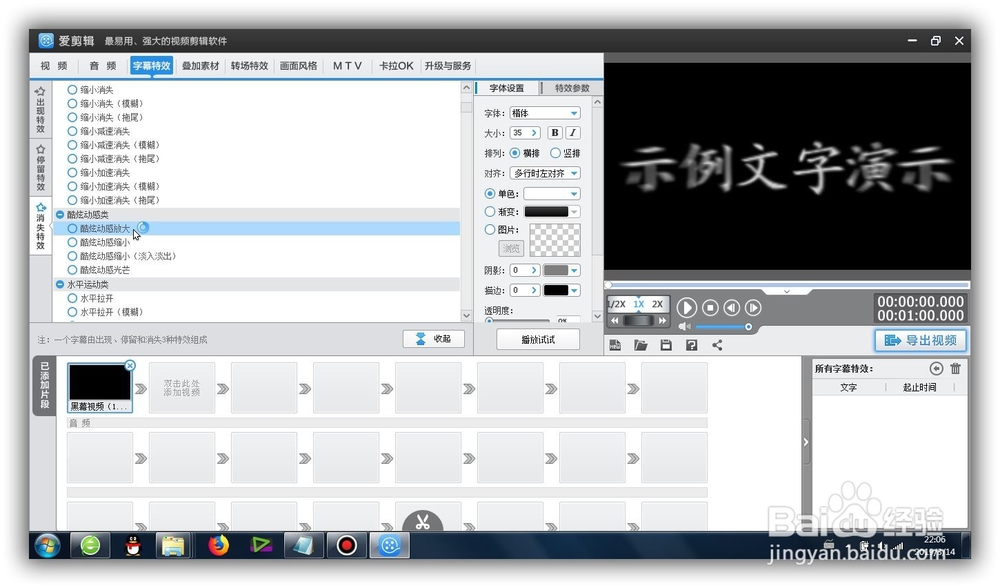This screenshot has height=588, width=1000.
Task: Expand the chevron under the preview timeline
Action: pos(787,291)
